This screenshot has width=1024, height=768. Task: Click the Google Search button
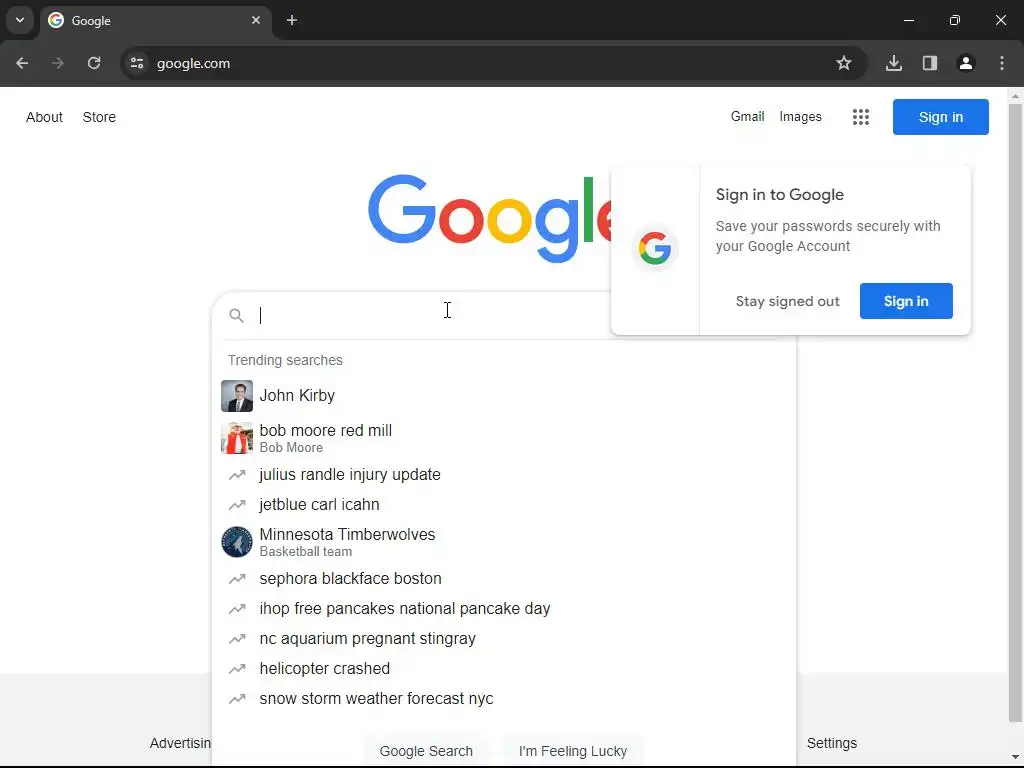(x=426, y=751)
